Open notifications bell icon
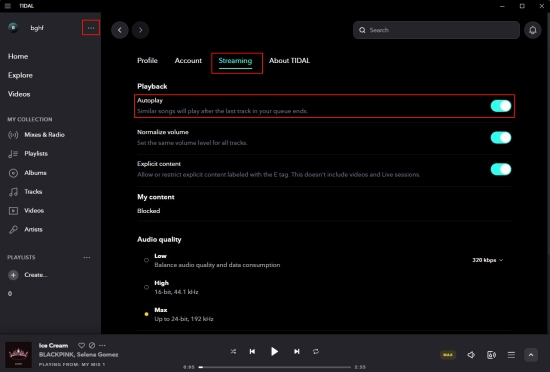The width and height of the screenshot is (550, 372). [532, 30]
